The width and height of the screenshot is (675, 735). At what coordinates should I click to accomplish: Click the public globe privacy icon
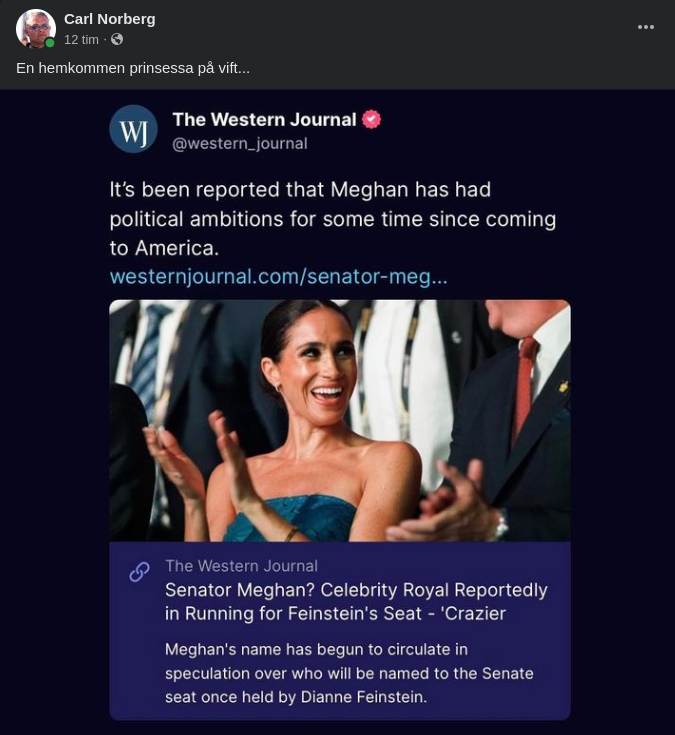pyautogui.click(x=117, y=40)
